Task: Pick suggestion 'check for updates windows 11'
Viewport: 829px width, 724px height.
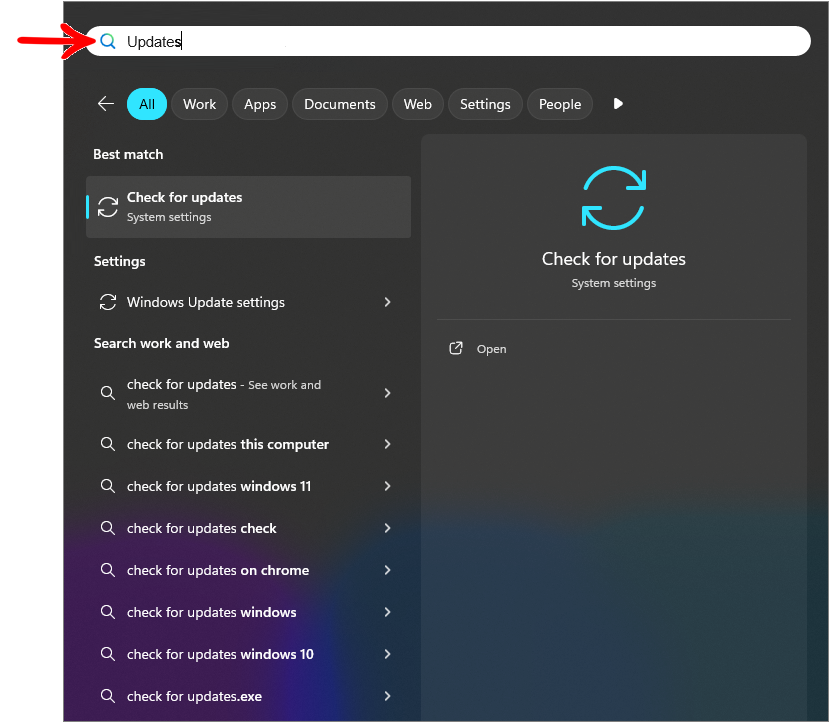Action: coord(248,486)
